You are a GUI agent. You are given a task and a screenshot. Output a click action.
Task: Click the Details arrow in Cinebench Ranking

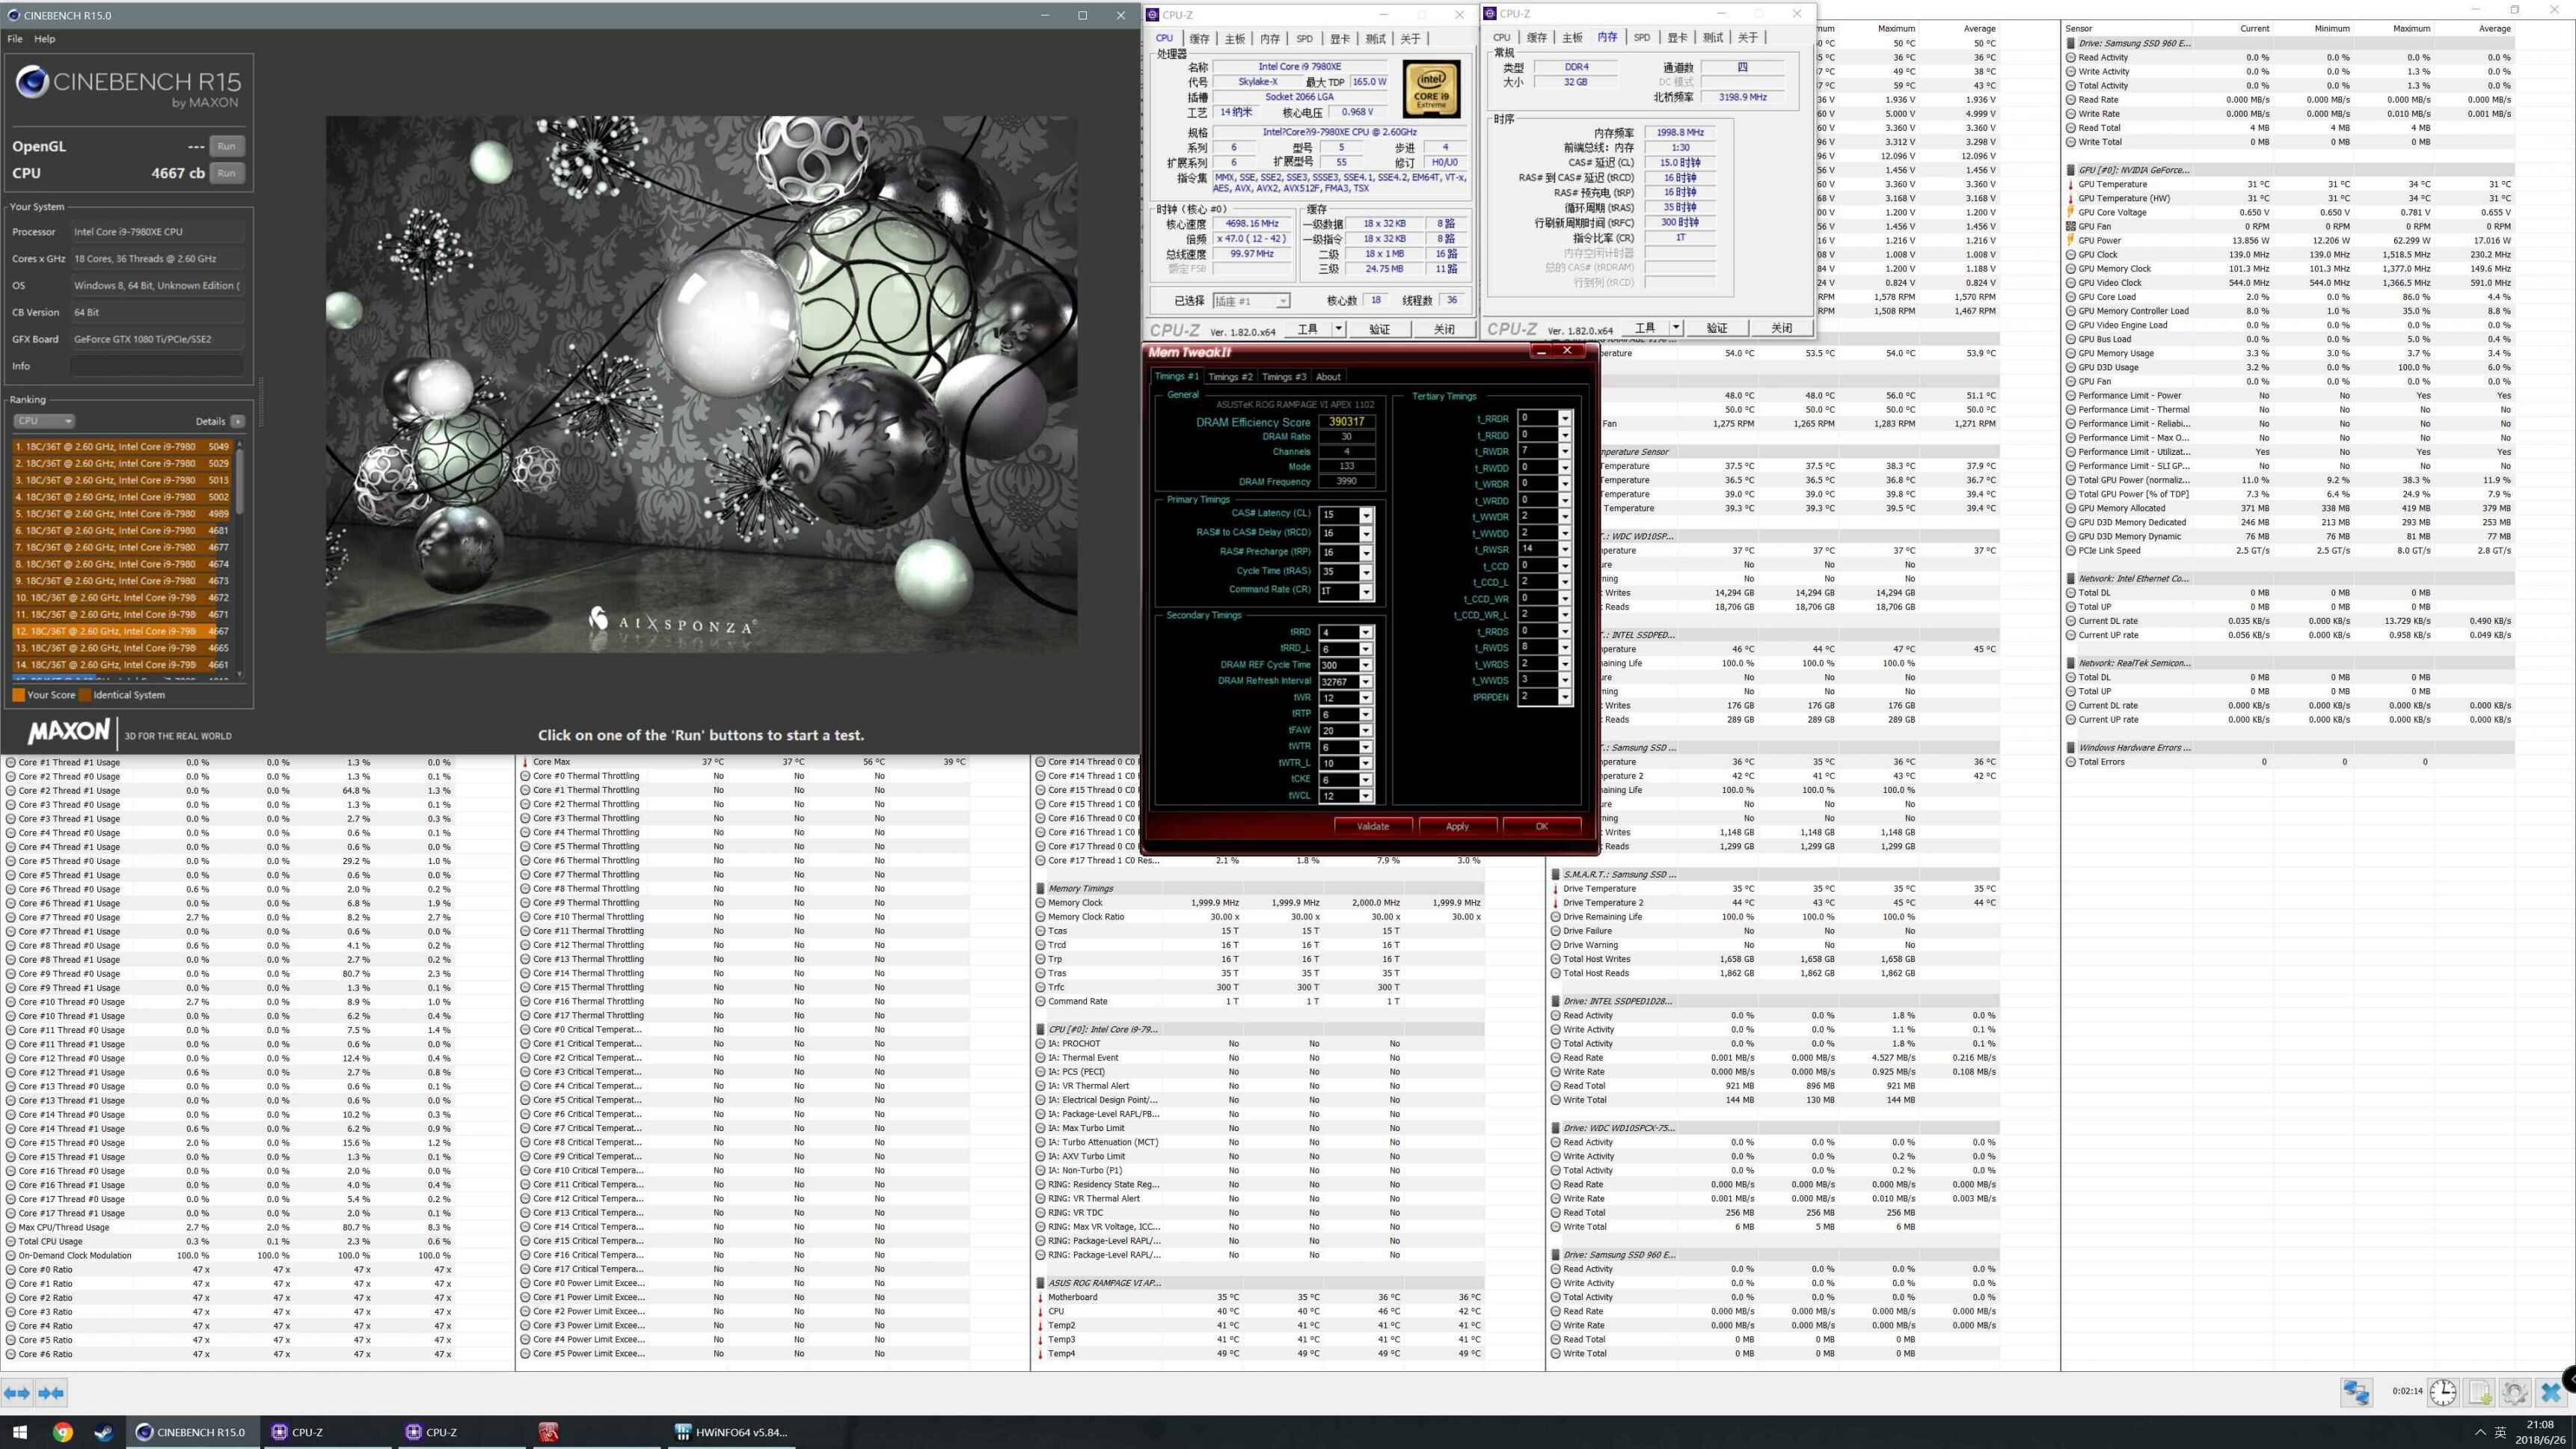click(237, 421)
